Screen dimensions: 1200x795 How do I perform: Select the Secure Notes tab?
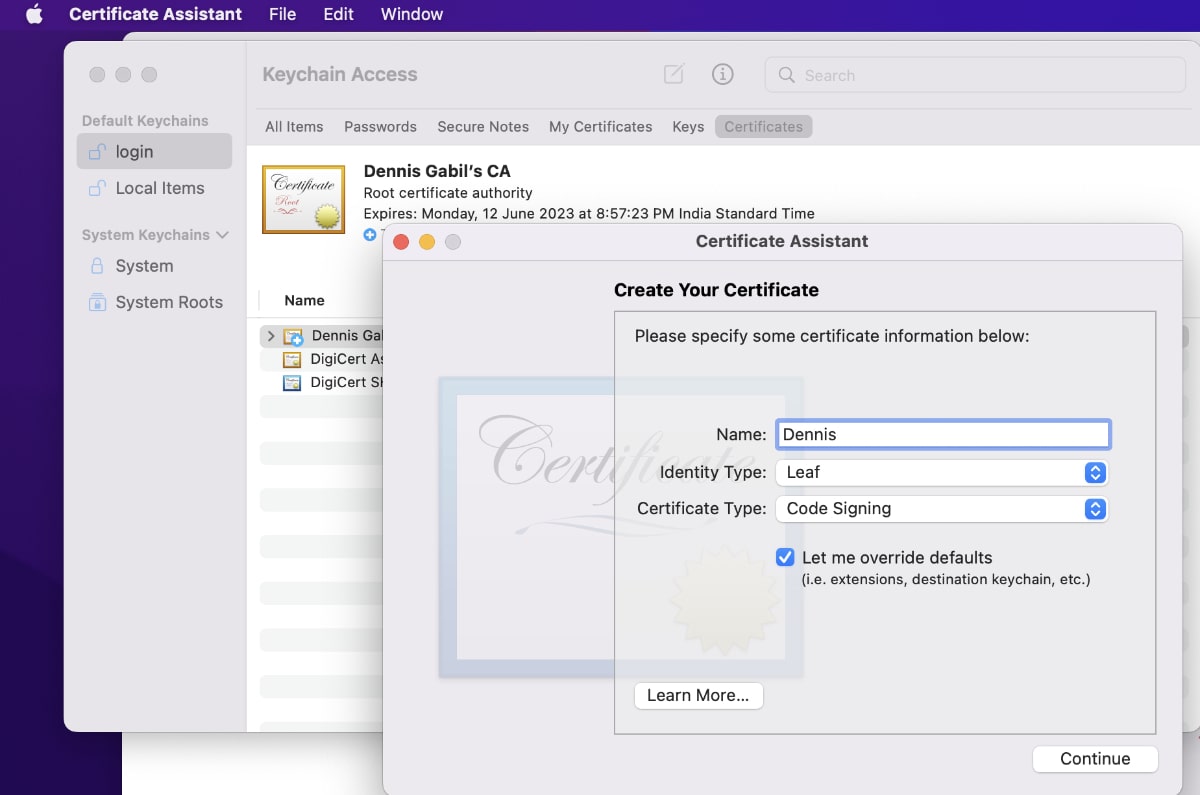point(483,127)
